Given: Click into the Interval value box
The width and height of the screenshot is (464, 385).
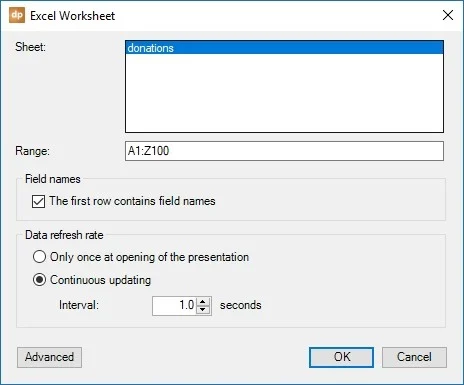Looking at the screenshot, I should [174, 305].
